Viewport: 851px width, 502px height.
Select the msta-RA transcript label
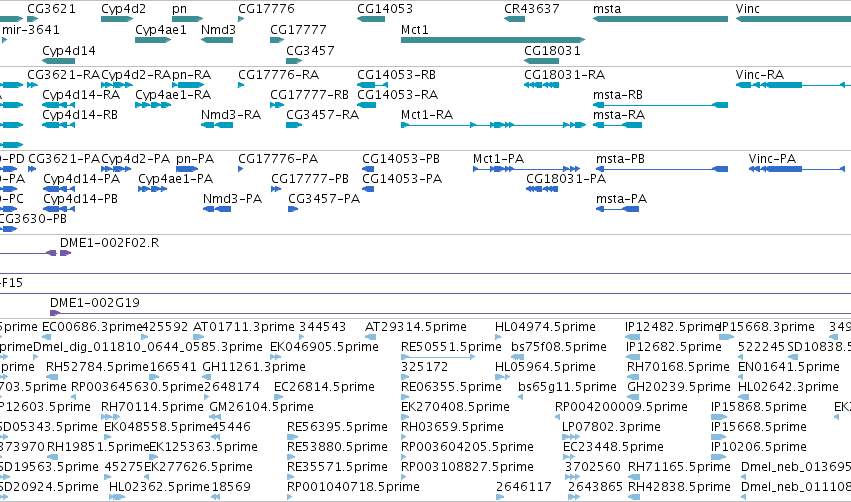[619, 115]
